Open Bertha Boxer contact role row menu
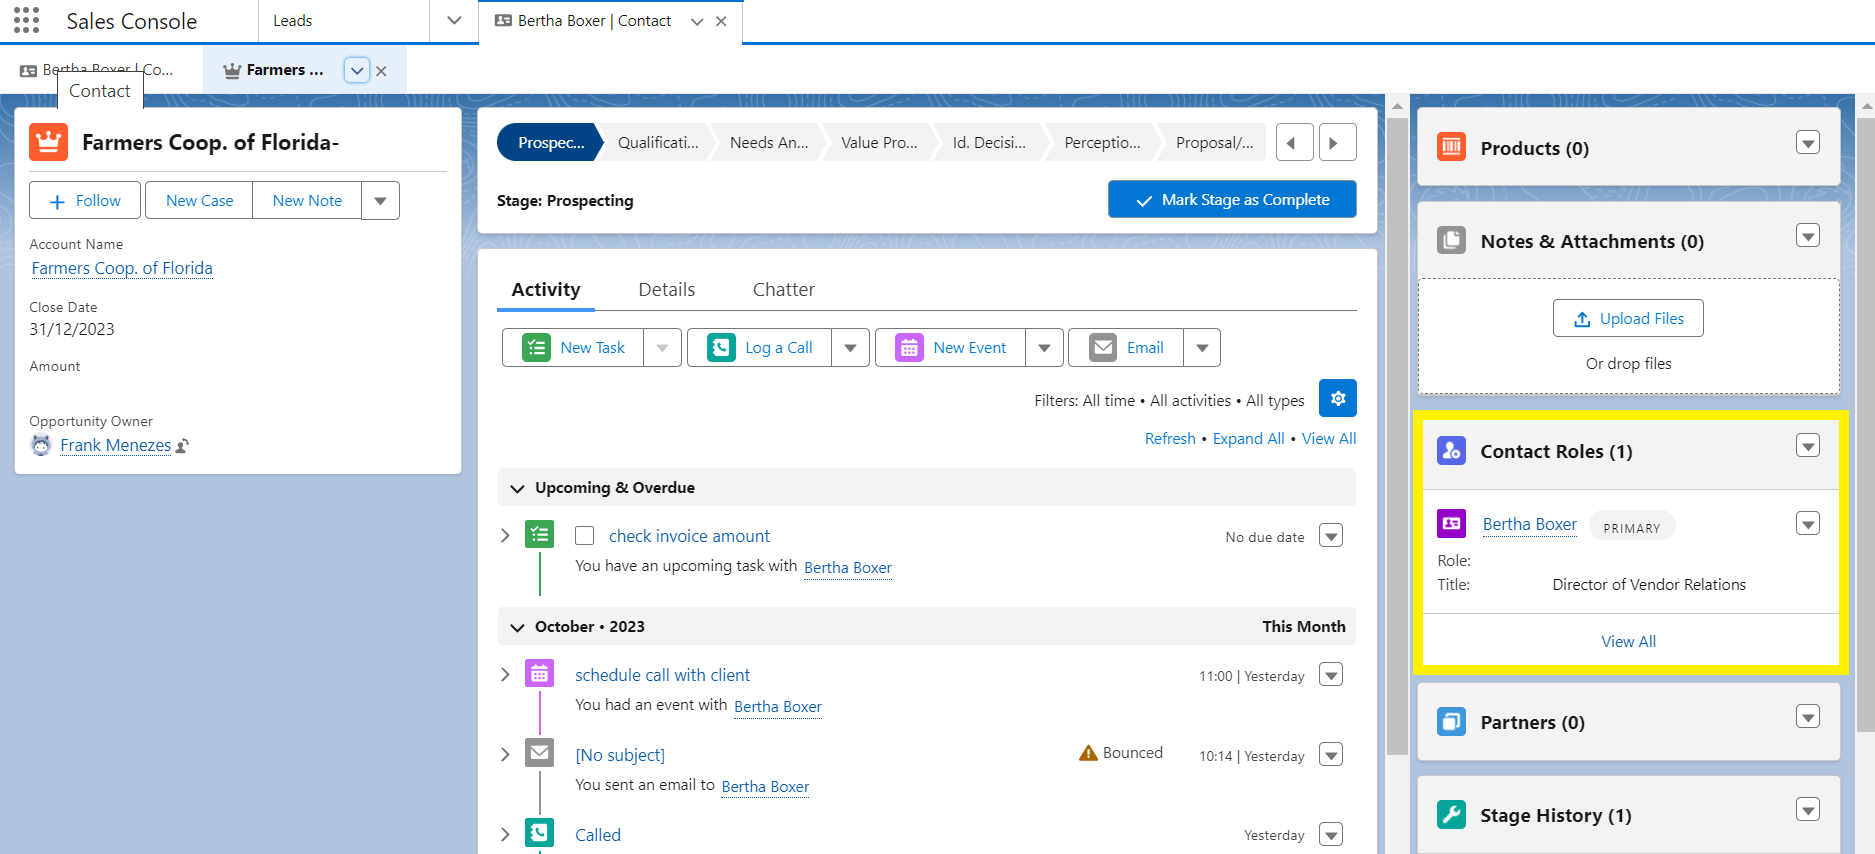Image resolution: width=1875 pixels, height=854 pixels. pos(1807,523)
